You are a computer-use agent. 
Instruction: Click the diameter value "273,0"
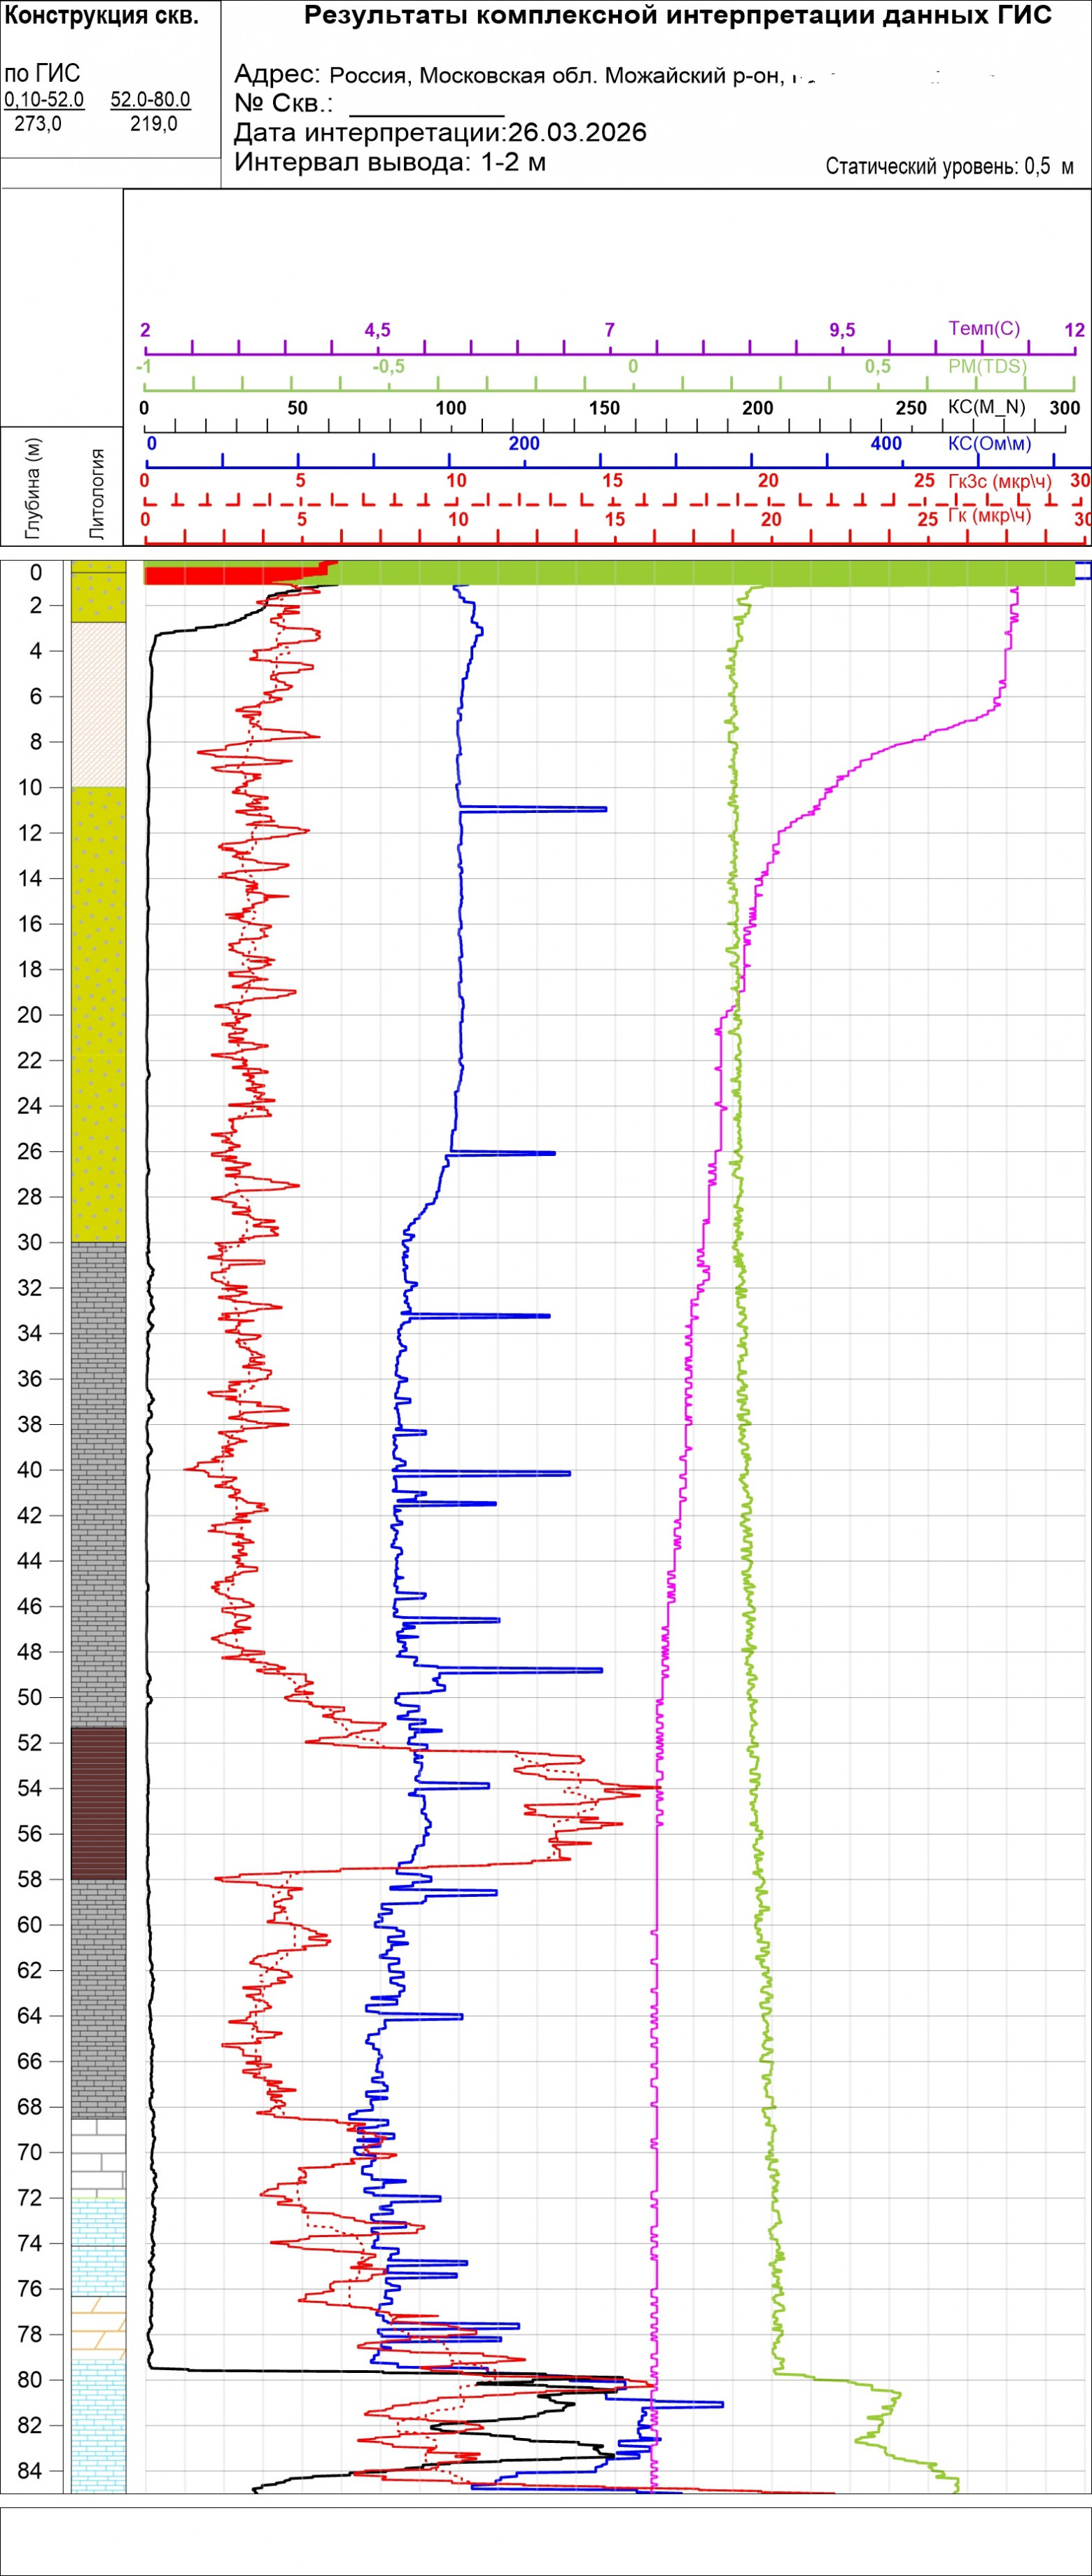click(x=38, y=124)
